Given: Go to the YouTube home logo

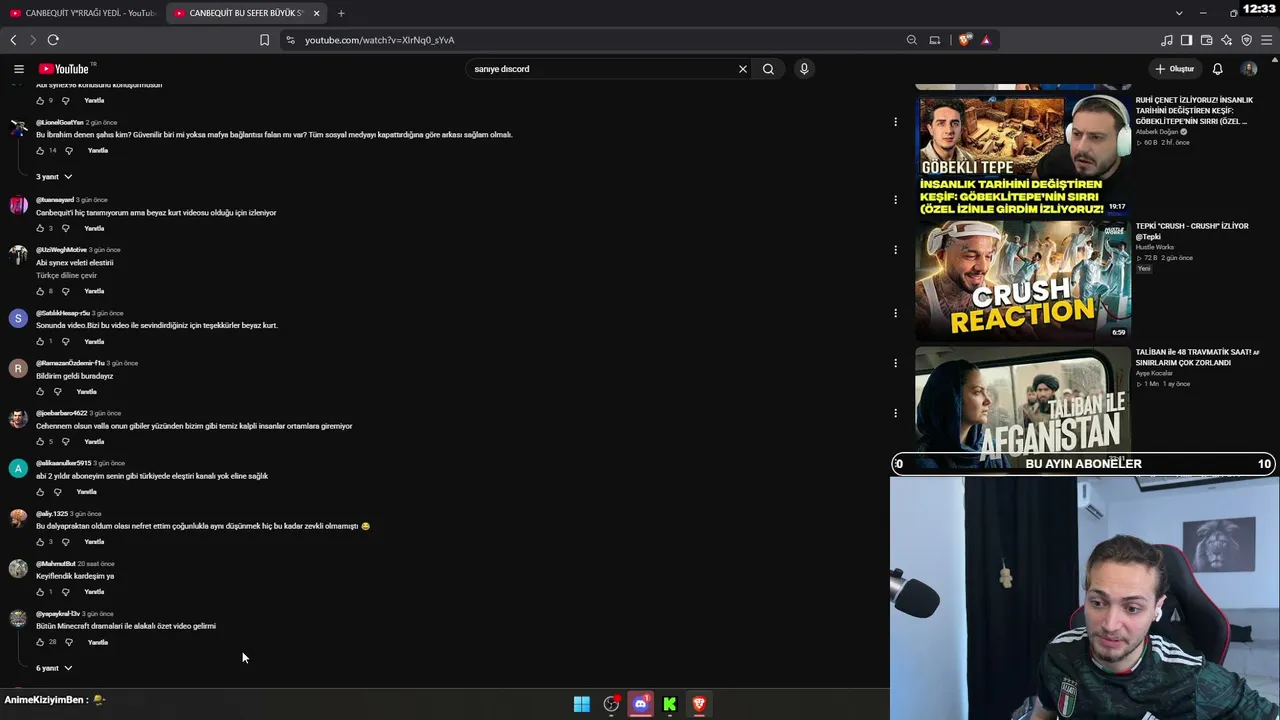Looking at the screenshot, I should [64, 69].
